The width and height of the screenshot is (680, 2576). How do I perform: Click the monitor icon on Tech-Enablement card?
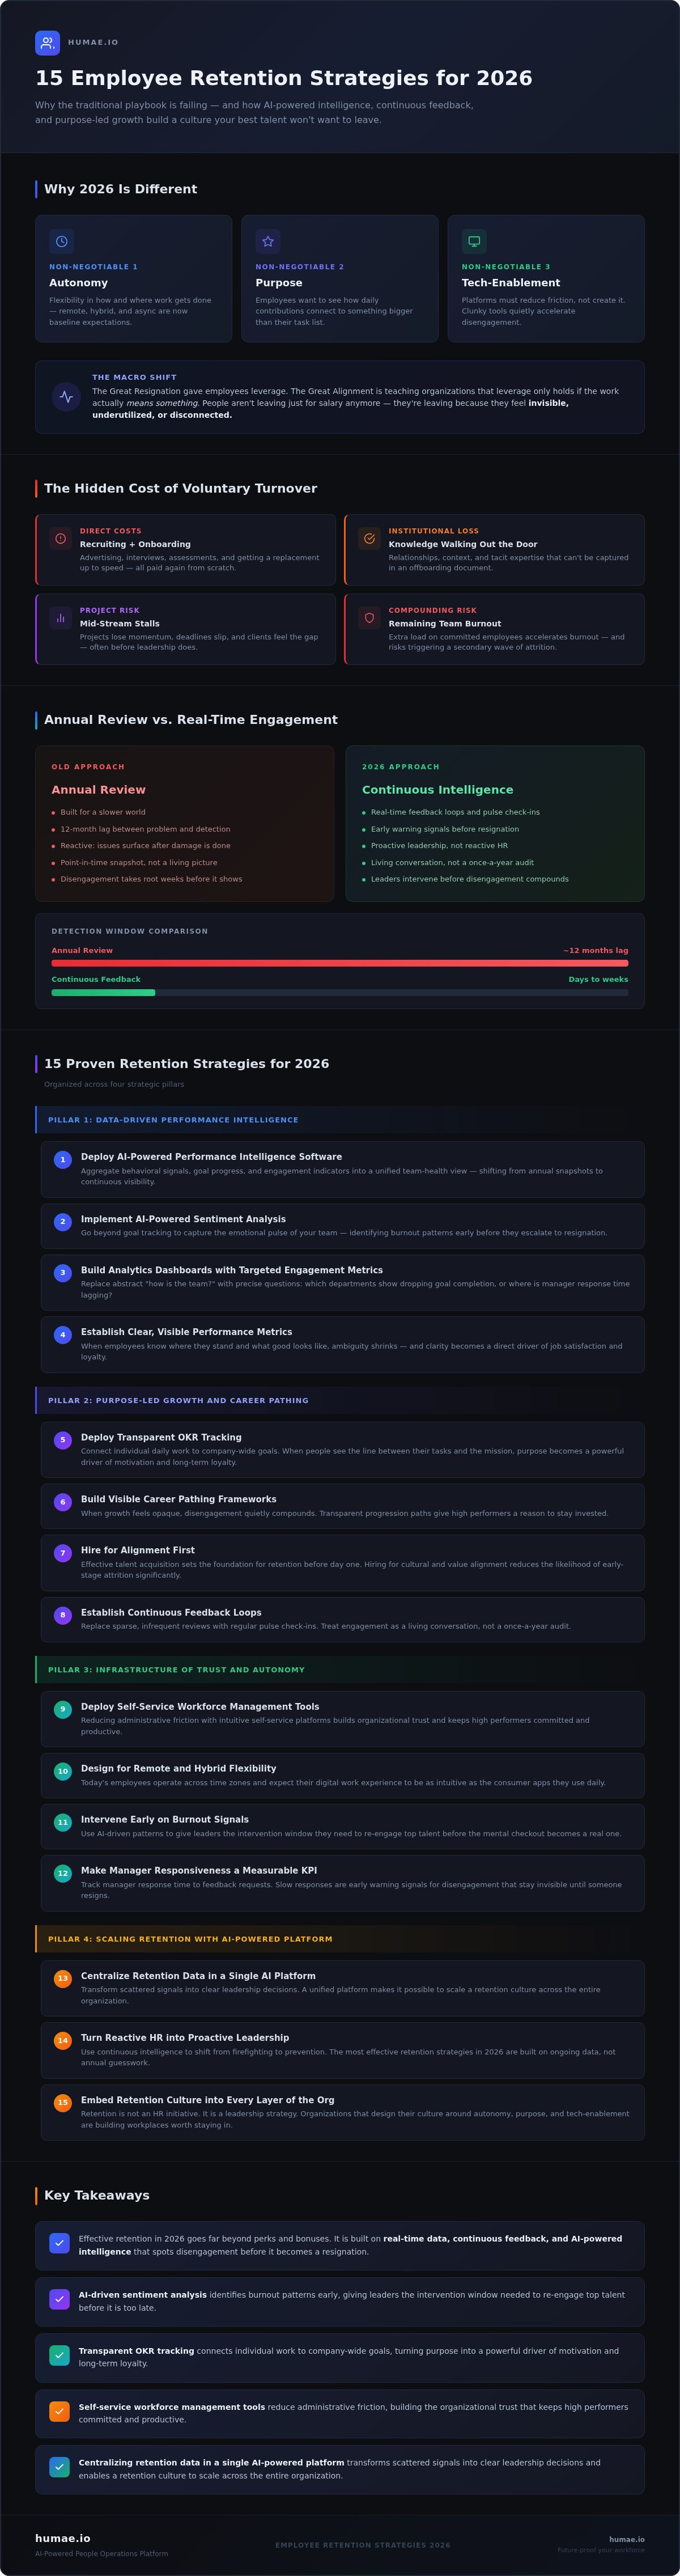[474, 241]
